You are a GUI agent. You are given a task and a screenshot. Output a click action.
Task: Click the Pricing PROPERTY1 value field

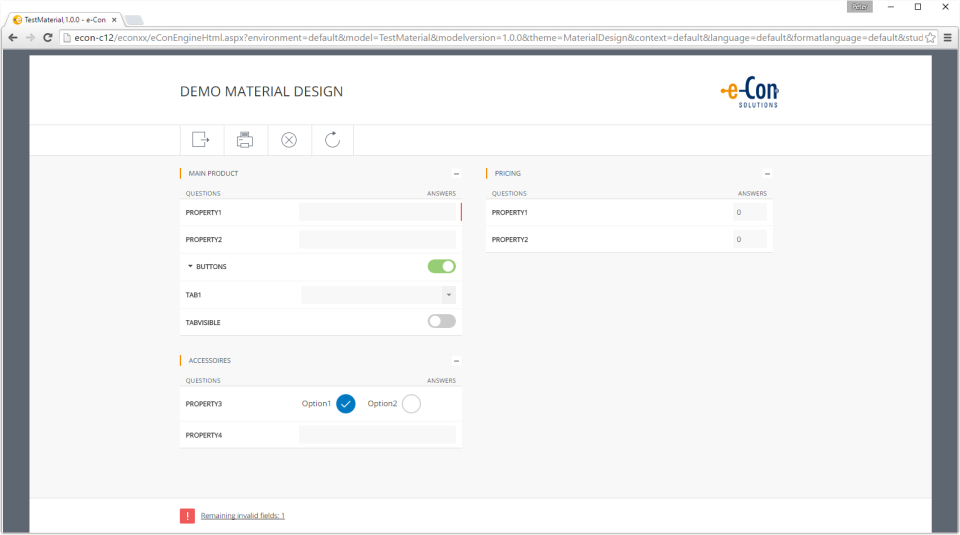coord(750,212)
